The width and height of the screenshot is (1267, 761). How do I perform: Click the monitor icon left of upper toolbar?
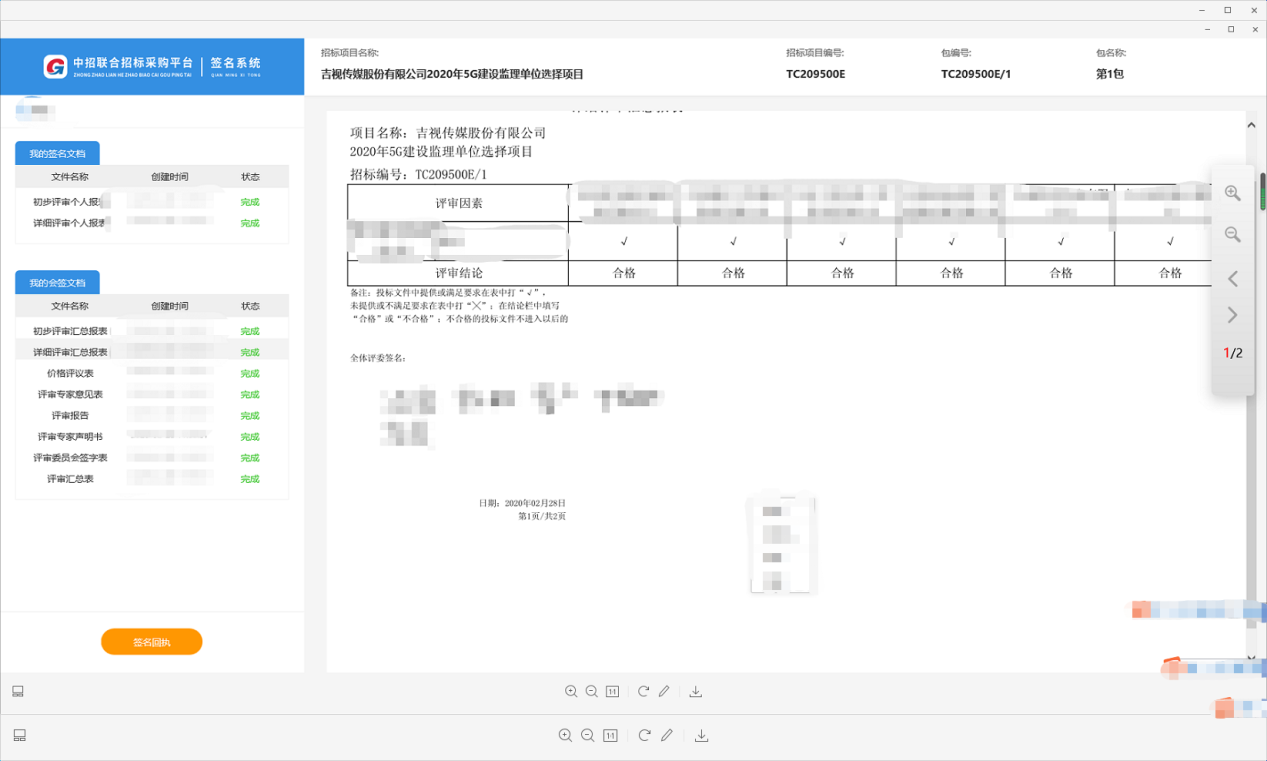tap(18, 692)
